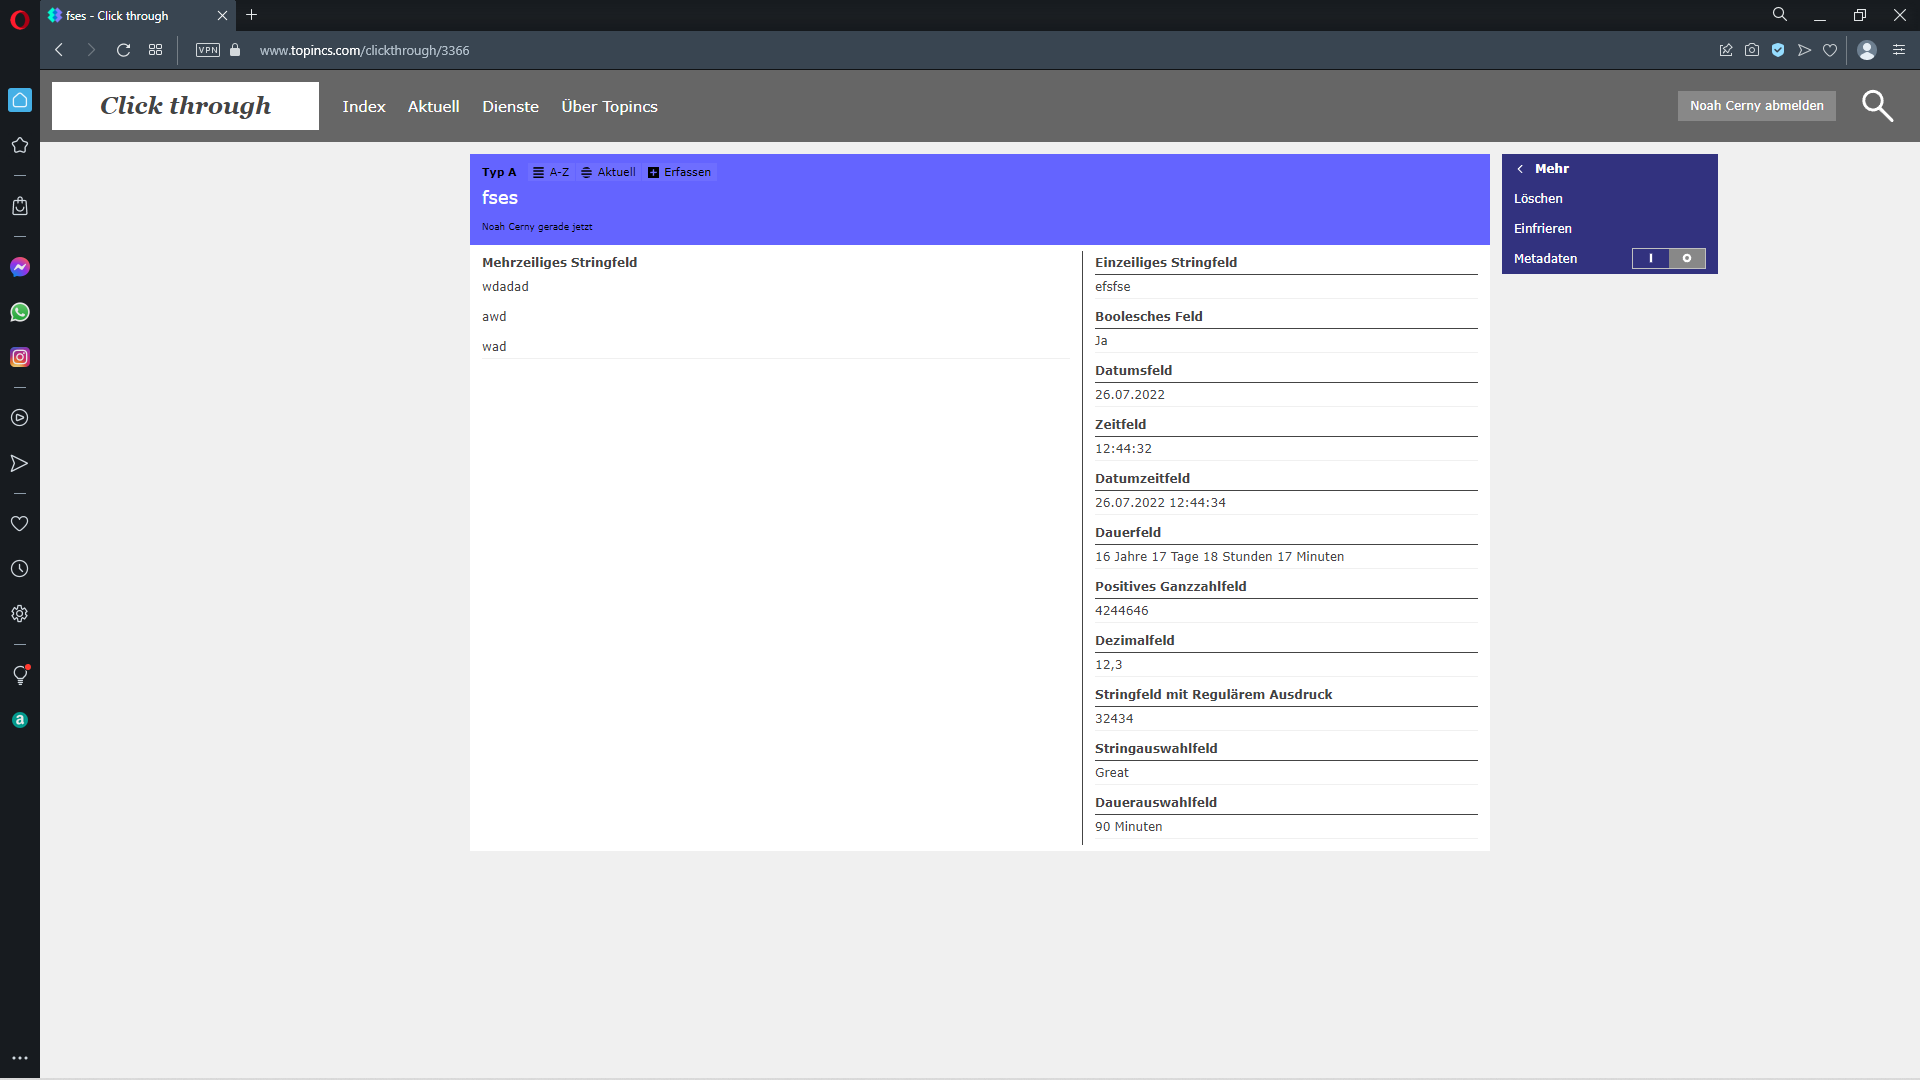This screenshot has height=1080, width=1920.
Task: Click the Aktuell icon in Typ A bar
Action: click(x=587, y=172)
